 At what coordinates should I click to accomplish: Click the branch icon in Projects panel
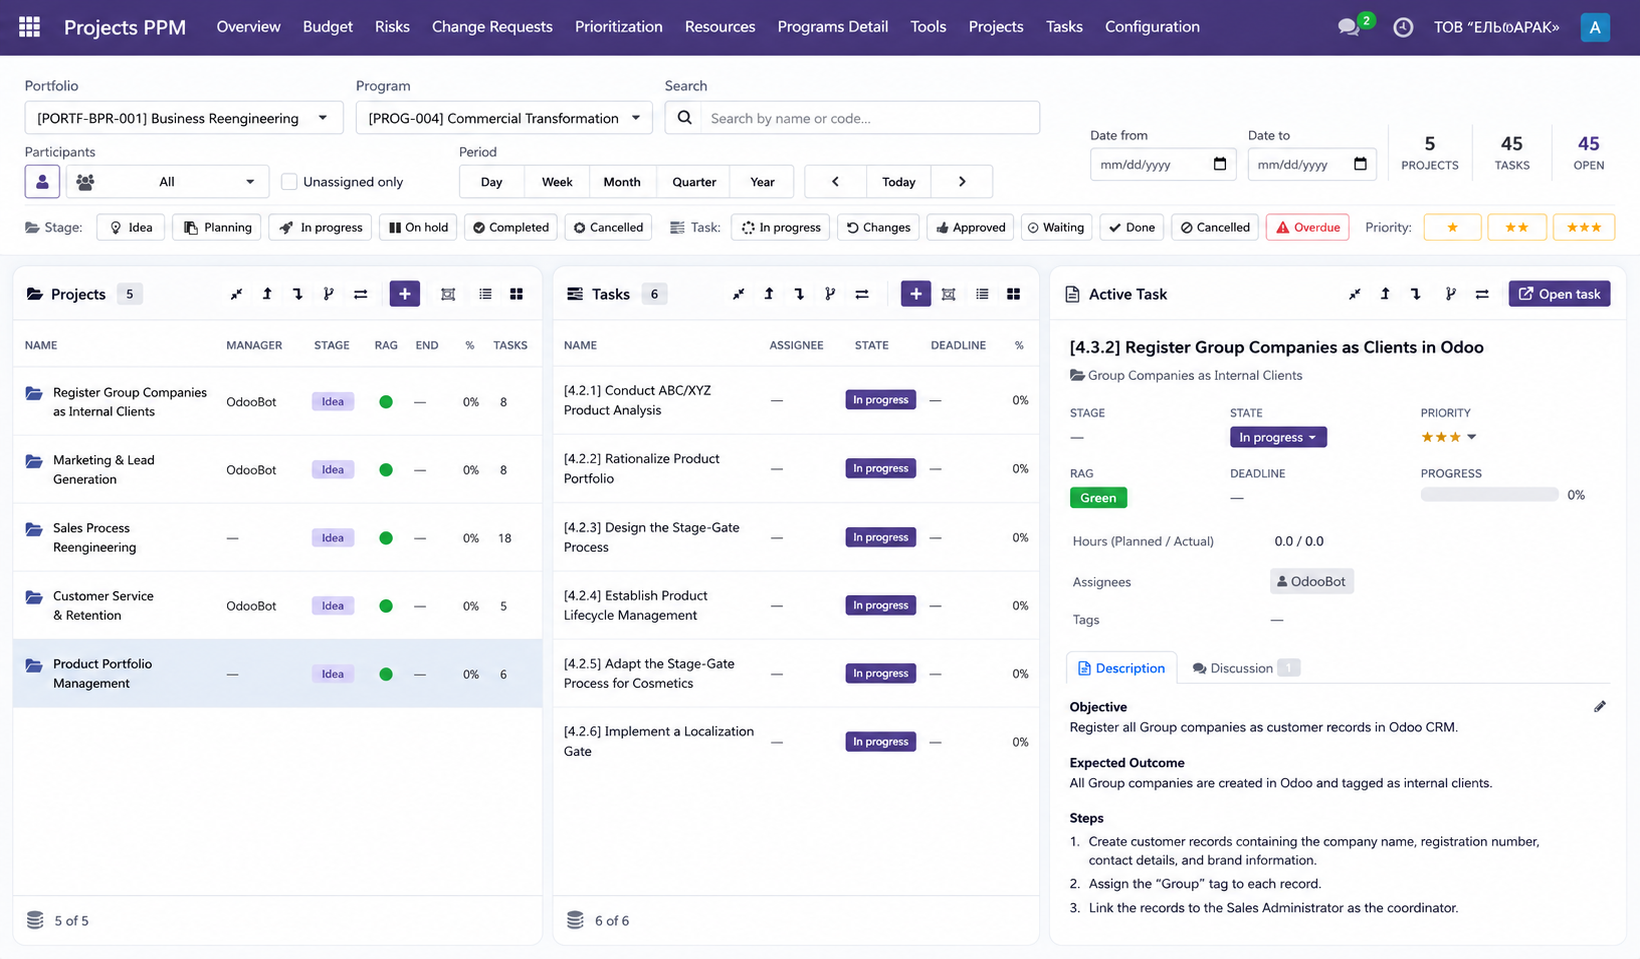[x=328, y=294]
